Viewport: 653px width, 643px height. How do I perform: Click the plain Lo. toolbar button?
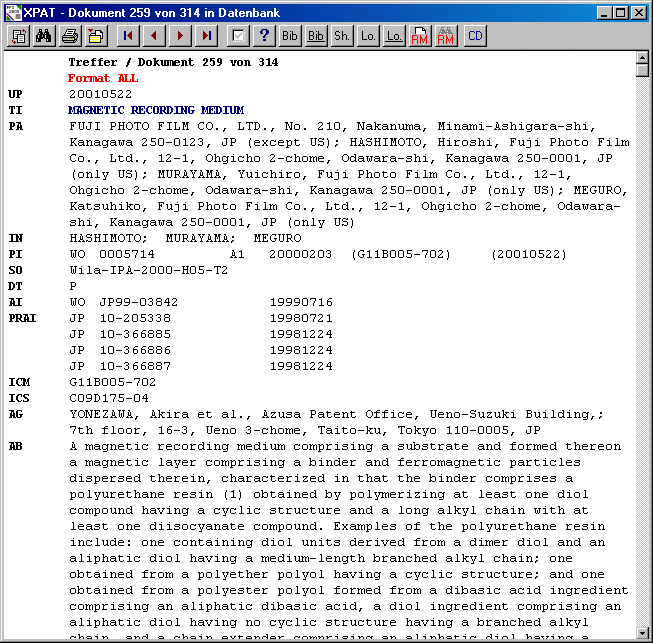coord(368,37)
